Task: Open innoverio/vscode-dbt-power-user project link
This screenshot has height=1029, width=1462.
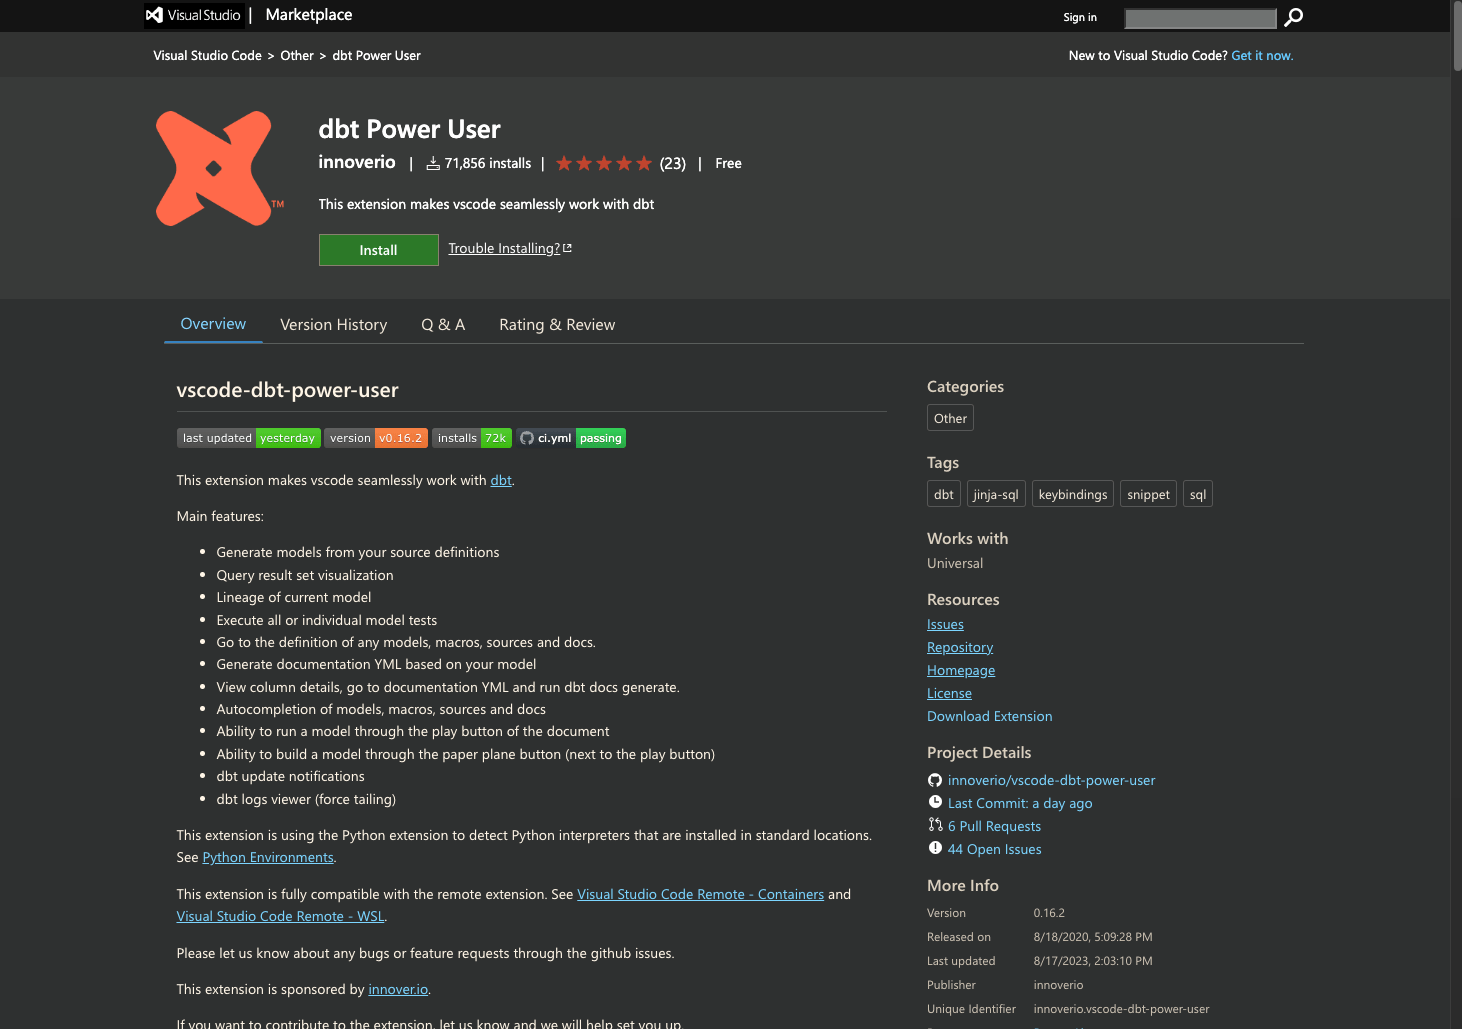Action: 1051,780
